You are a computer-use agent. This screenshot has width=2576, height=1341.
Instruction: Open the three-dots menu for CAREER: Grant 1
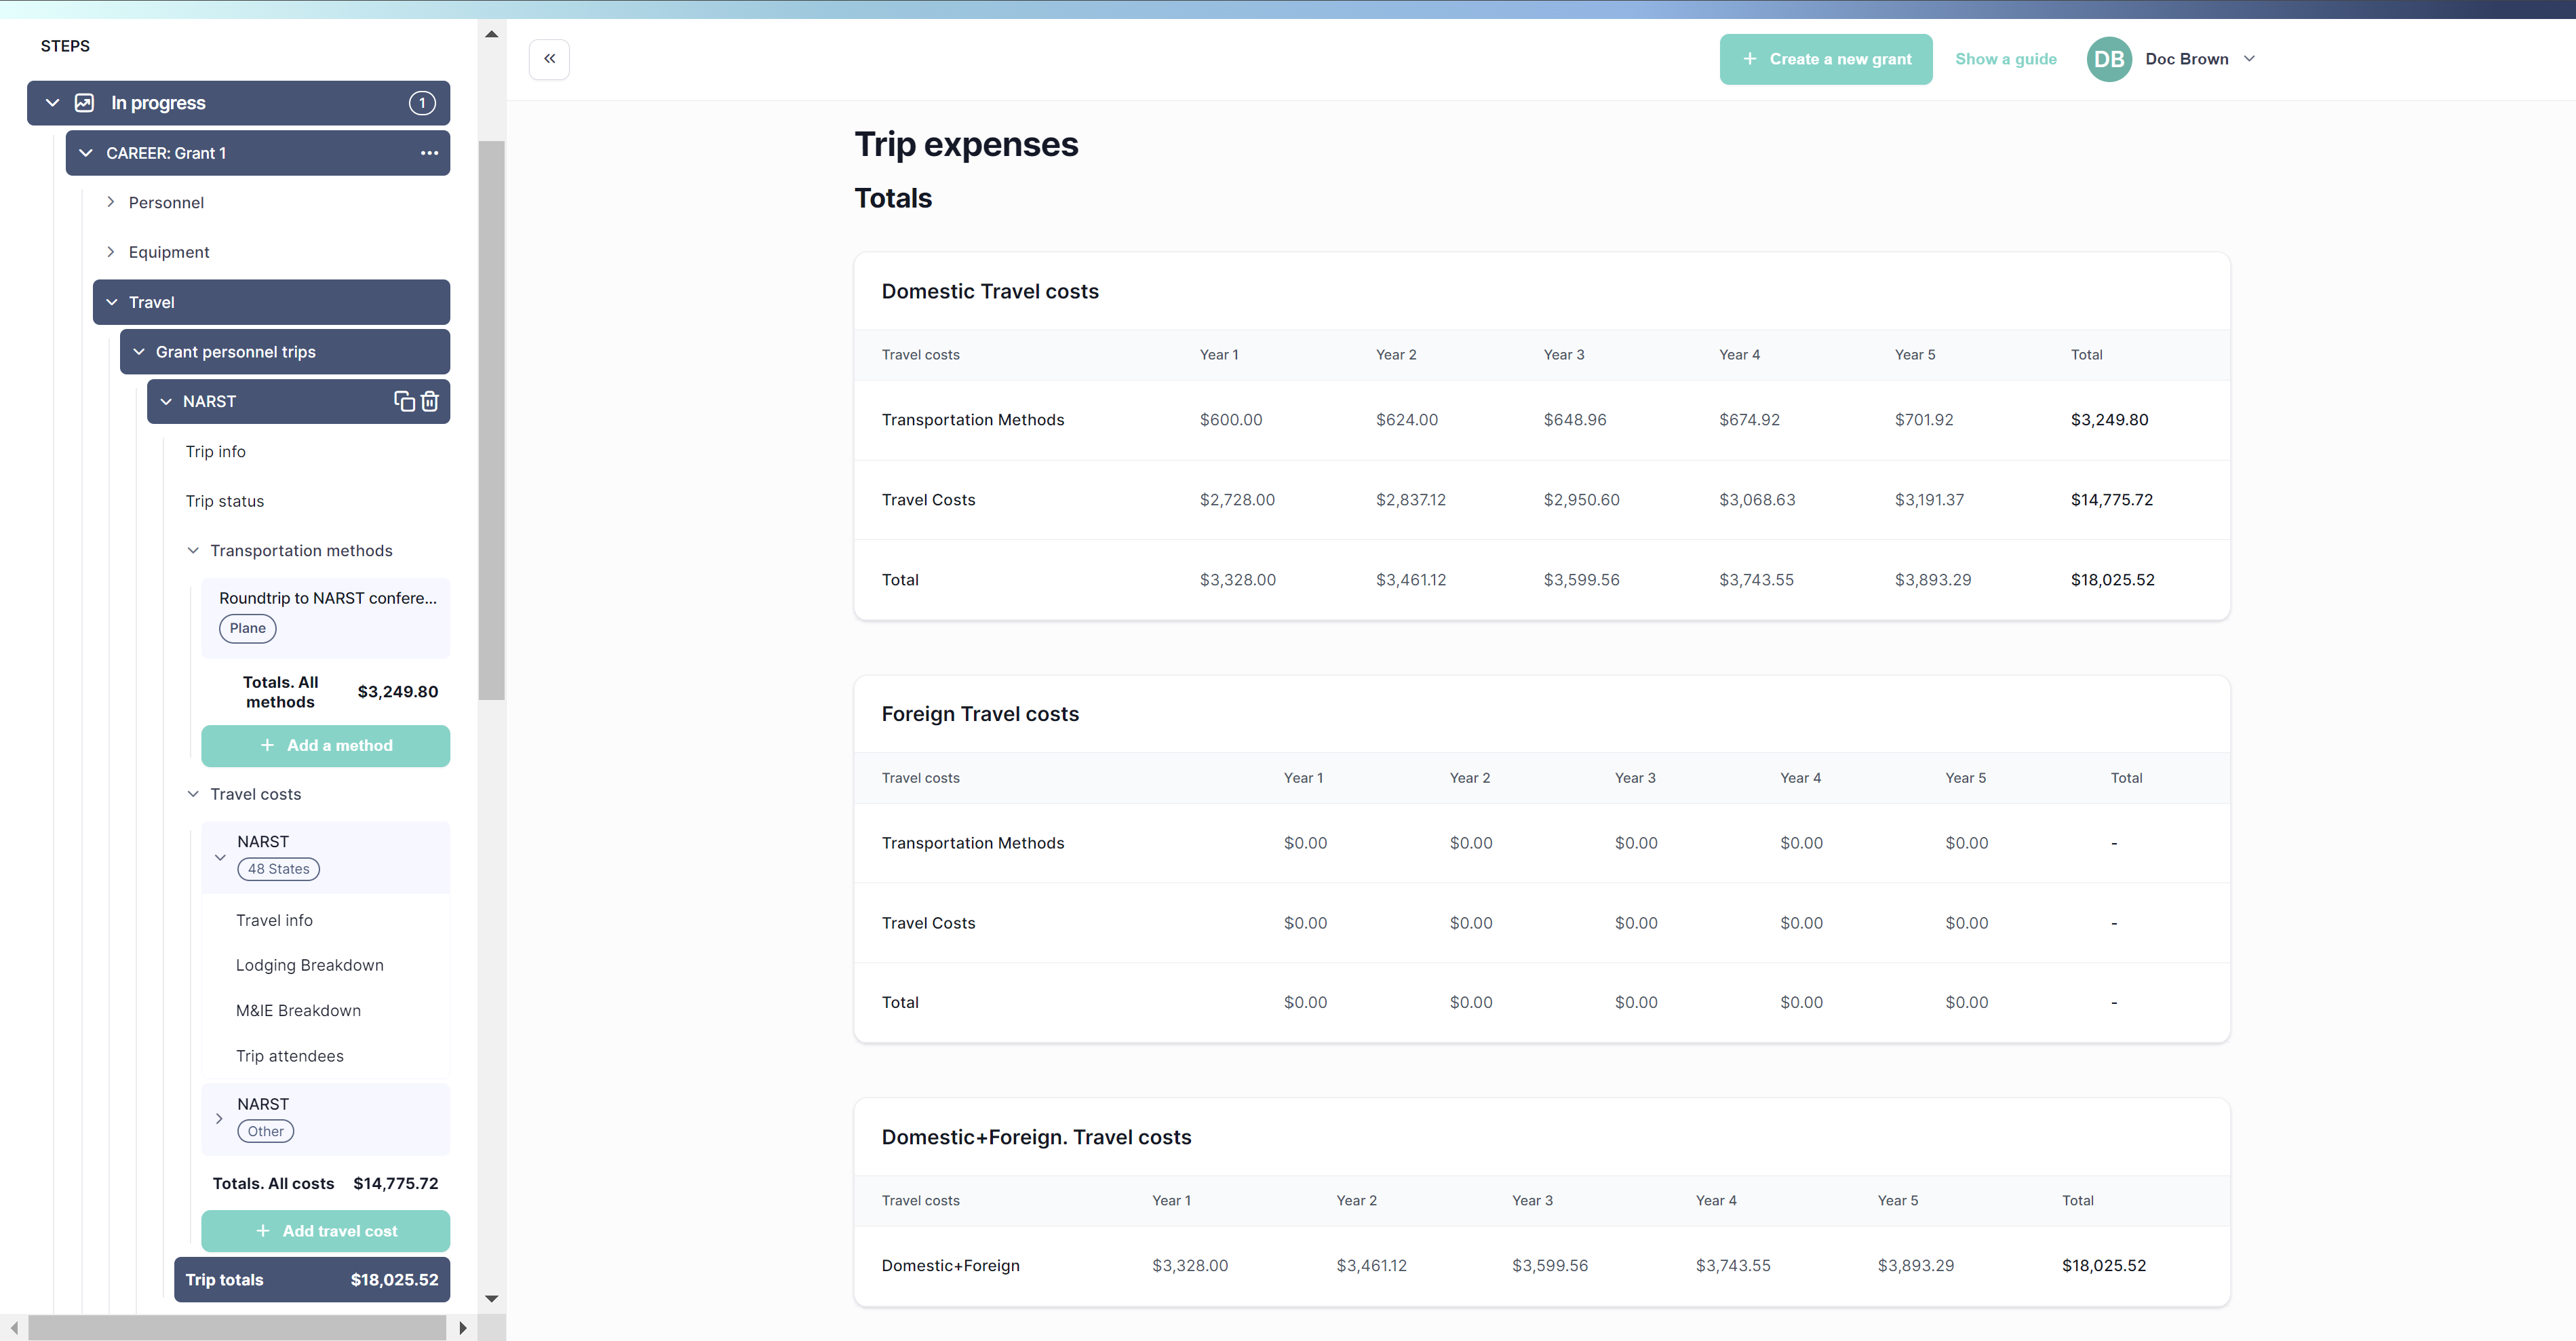tap(429, 153)
